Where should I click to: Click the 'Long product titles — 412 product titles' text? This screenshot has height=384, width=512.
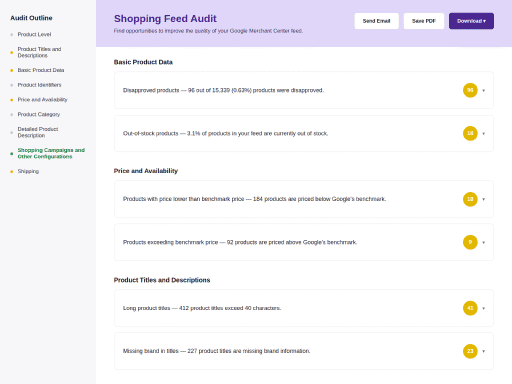[x=166, y=308]
